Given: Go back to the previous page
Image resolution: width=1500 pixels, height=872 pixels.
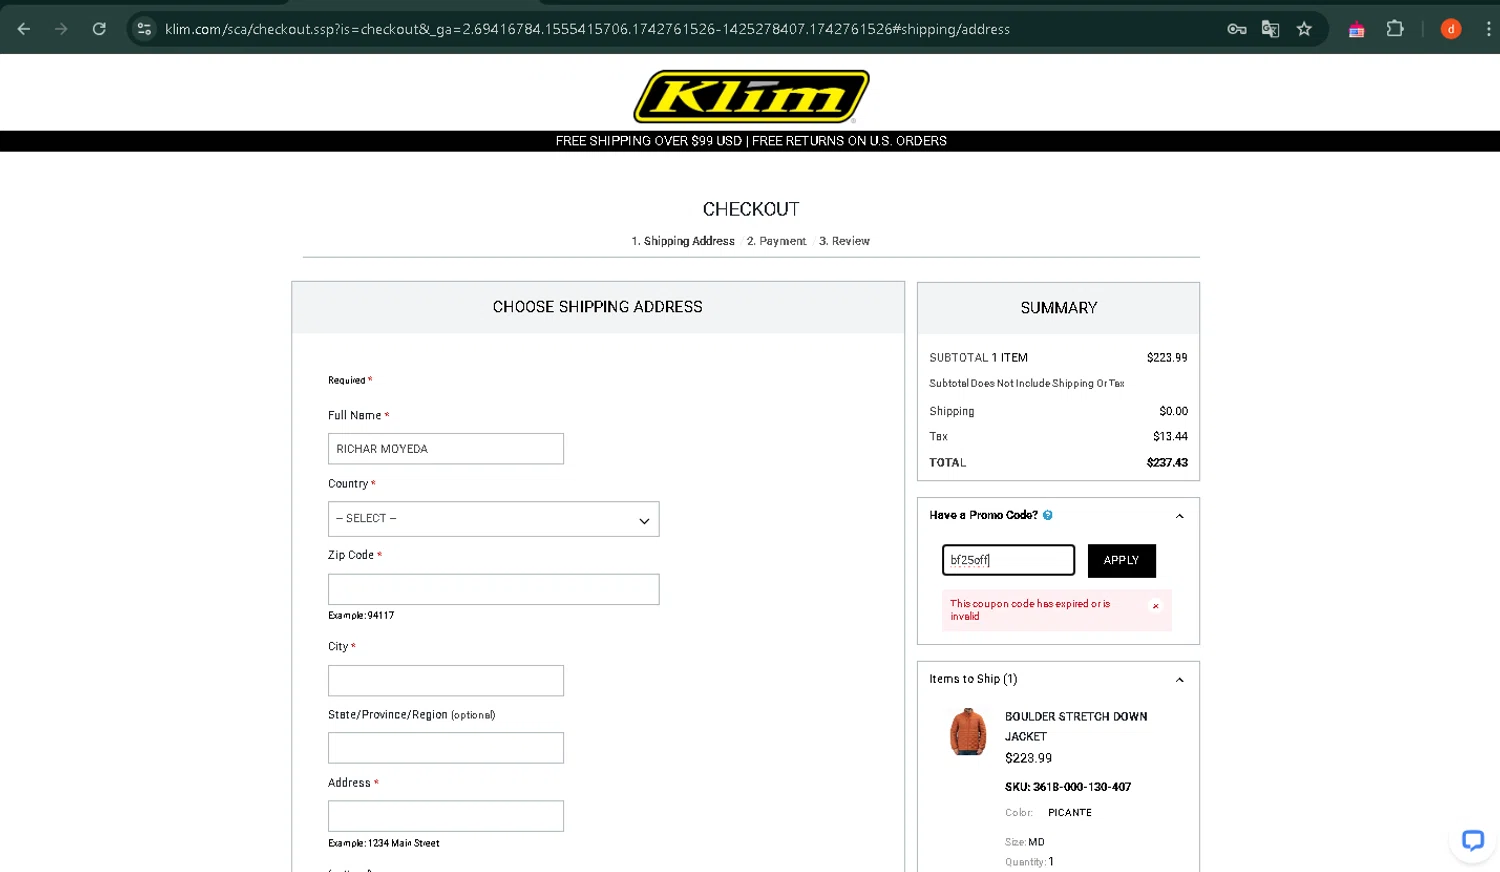Looking at the screenshot, I should [x=24, y=29].
